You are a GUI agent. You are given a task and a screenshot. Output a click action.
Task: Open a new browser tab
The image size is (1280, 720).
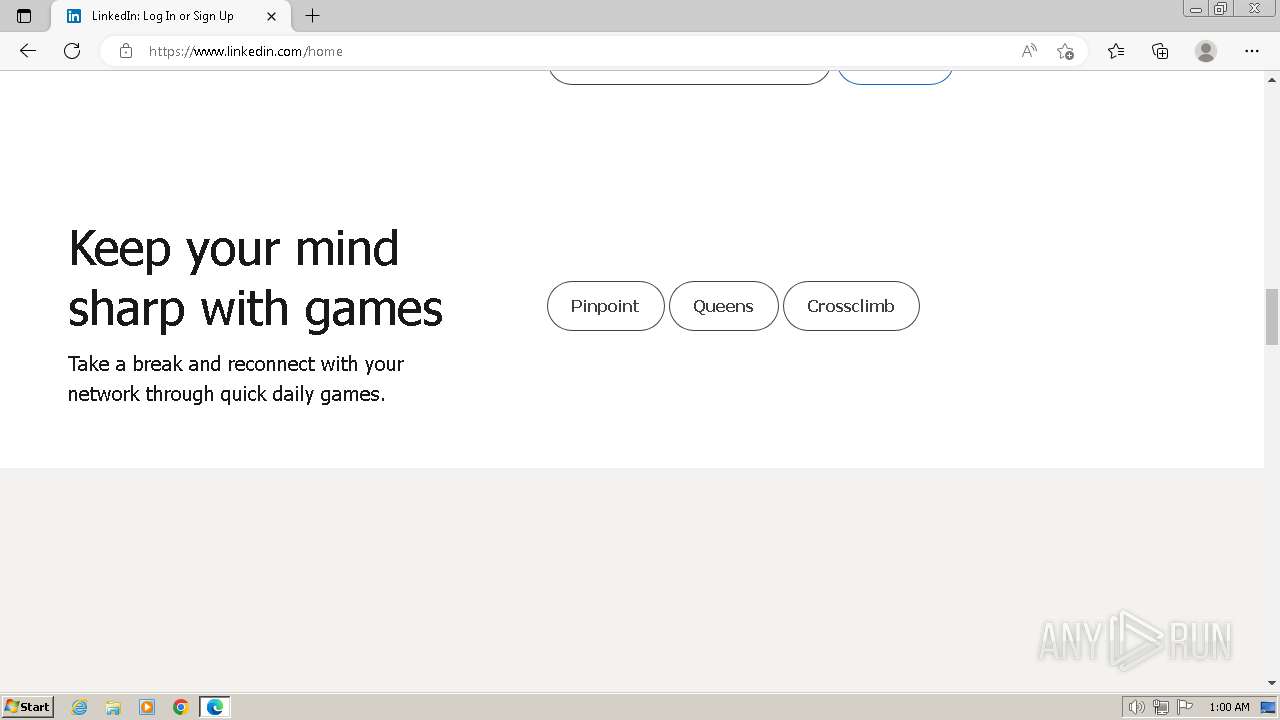point(312,16)
